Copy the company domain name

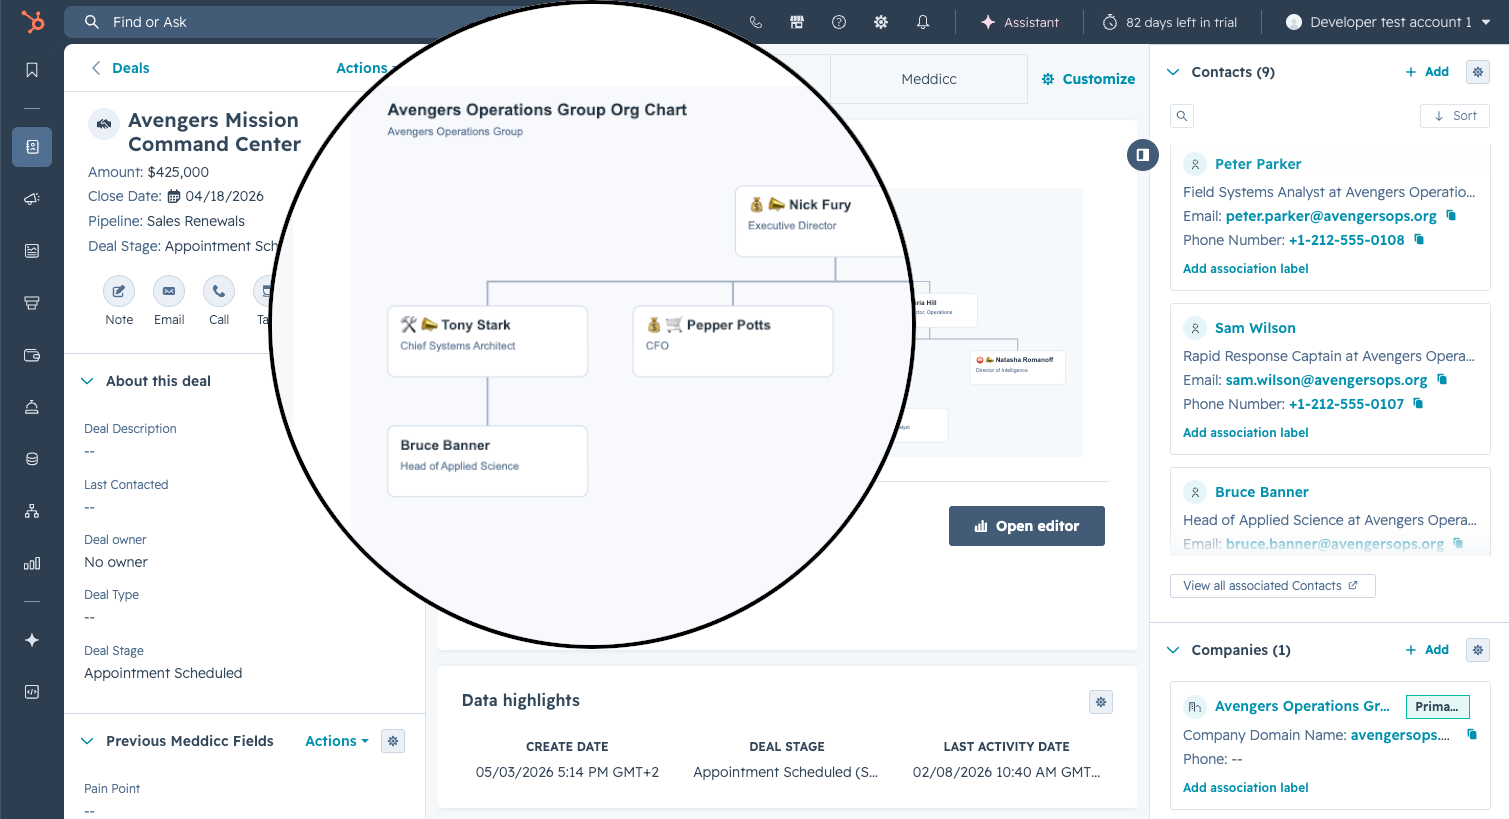pyautogui.click(x=1472, y=734)
